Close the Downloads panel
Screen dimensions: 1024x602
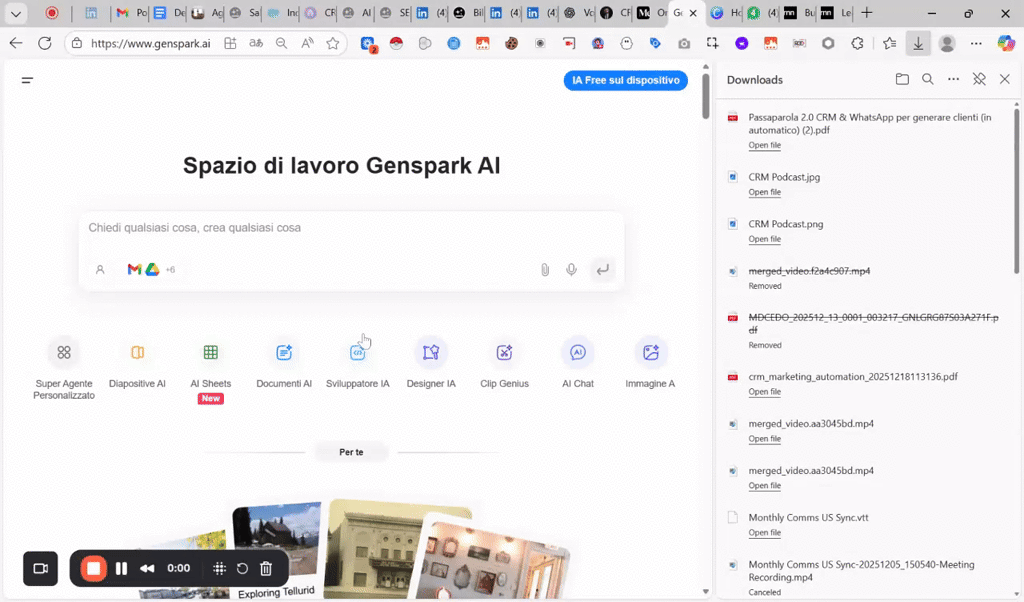coord(1004,80)
